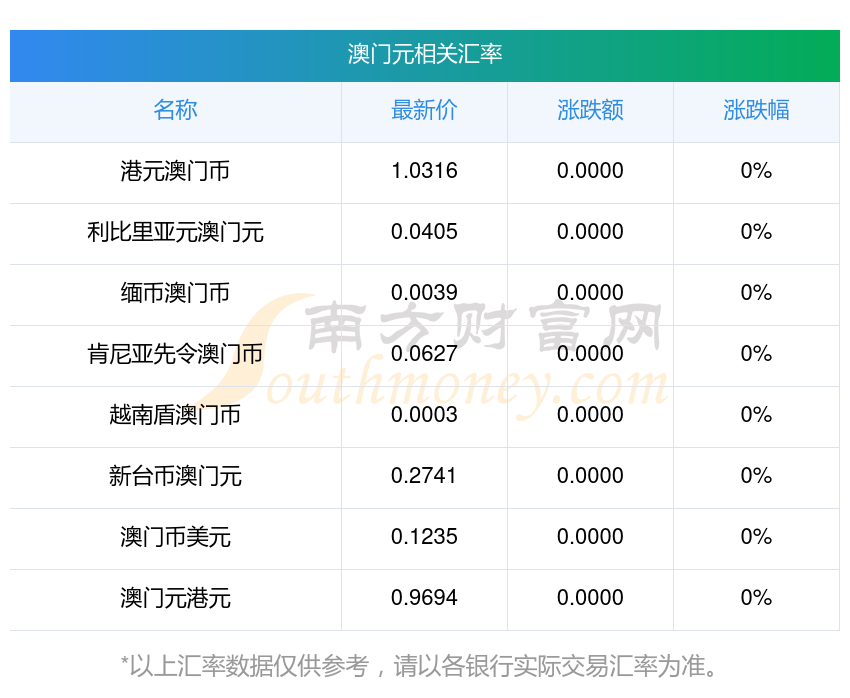The image size is (850, 698).
Task: Click 0% change in 利比里亚元澳门元 row
Action: [x=756, y=232]
